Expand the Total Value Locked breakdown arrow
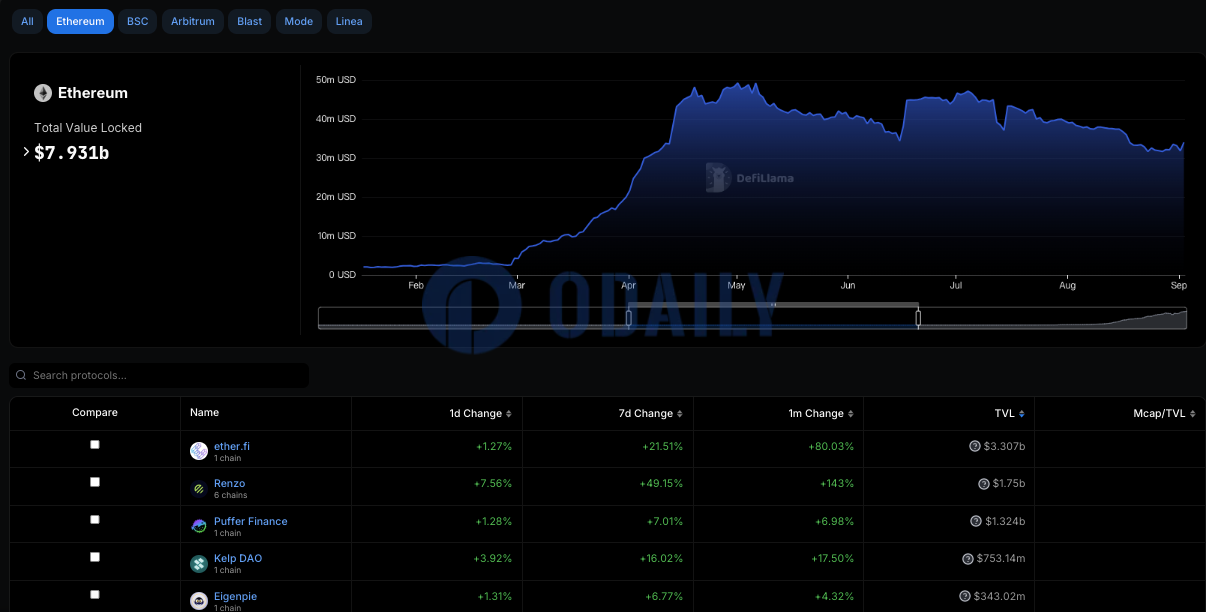This screenshot has height=612, width=1206. tap(26, 152)
